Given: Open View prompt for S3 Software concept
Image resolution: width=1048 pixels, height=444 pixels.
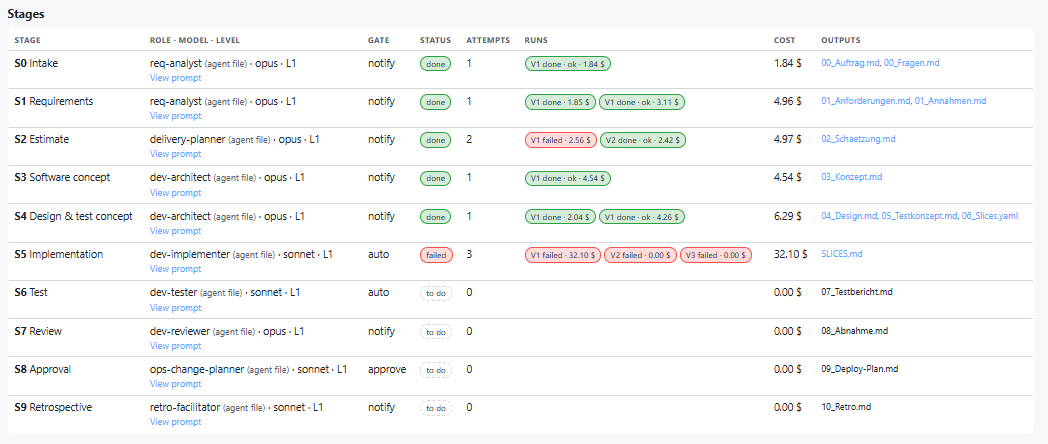Looking at the screenshot, I should click(175, 193).
